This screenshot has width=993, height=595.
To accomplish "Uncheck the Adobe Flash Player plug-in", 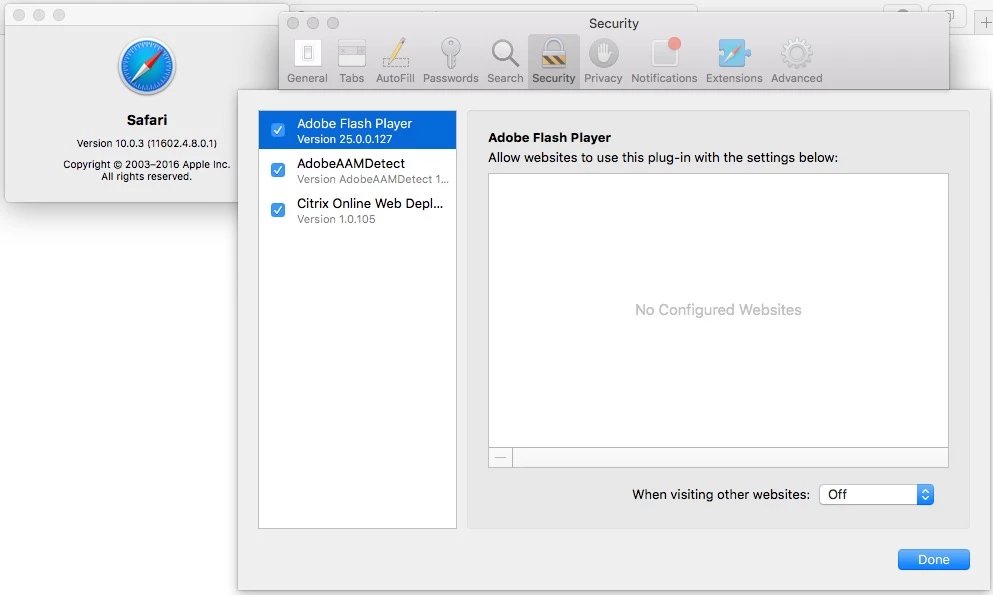I will (278, 130).
